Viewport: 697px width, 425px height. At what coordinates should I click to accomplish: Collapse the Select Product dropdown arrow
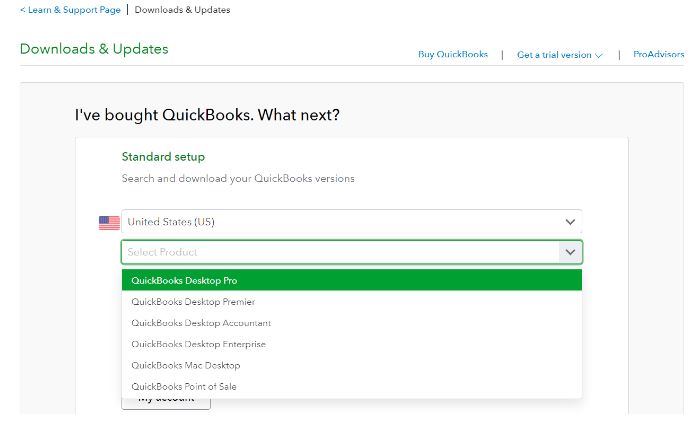[570, 252]
